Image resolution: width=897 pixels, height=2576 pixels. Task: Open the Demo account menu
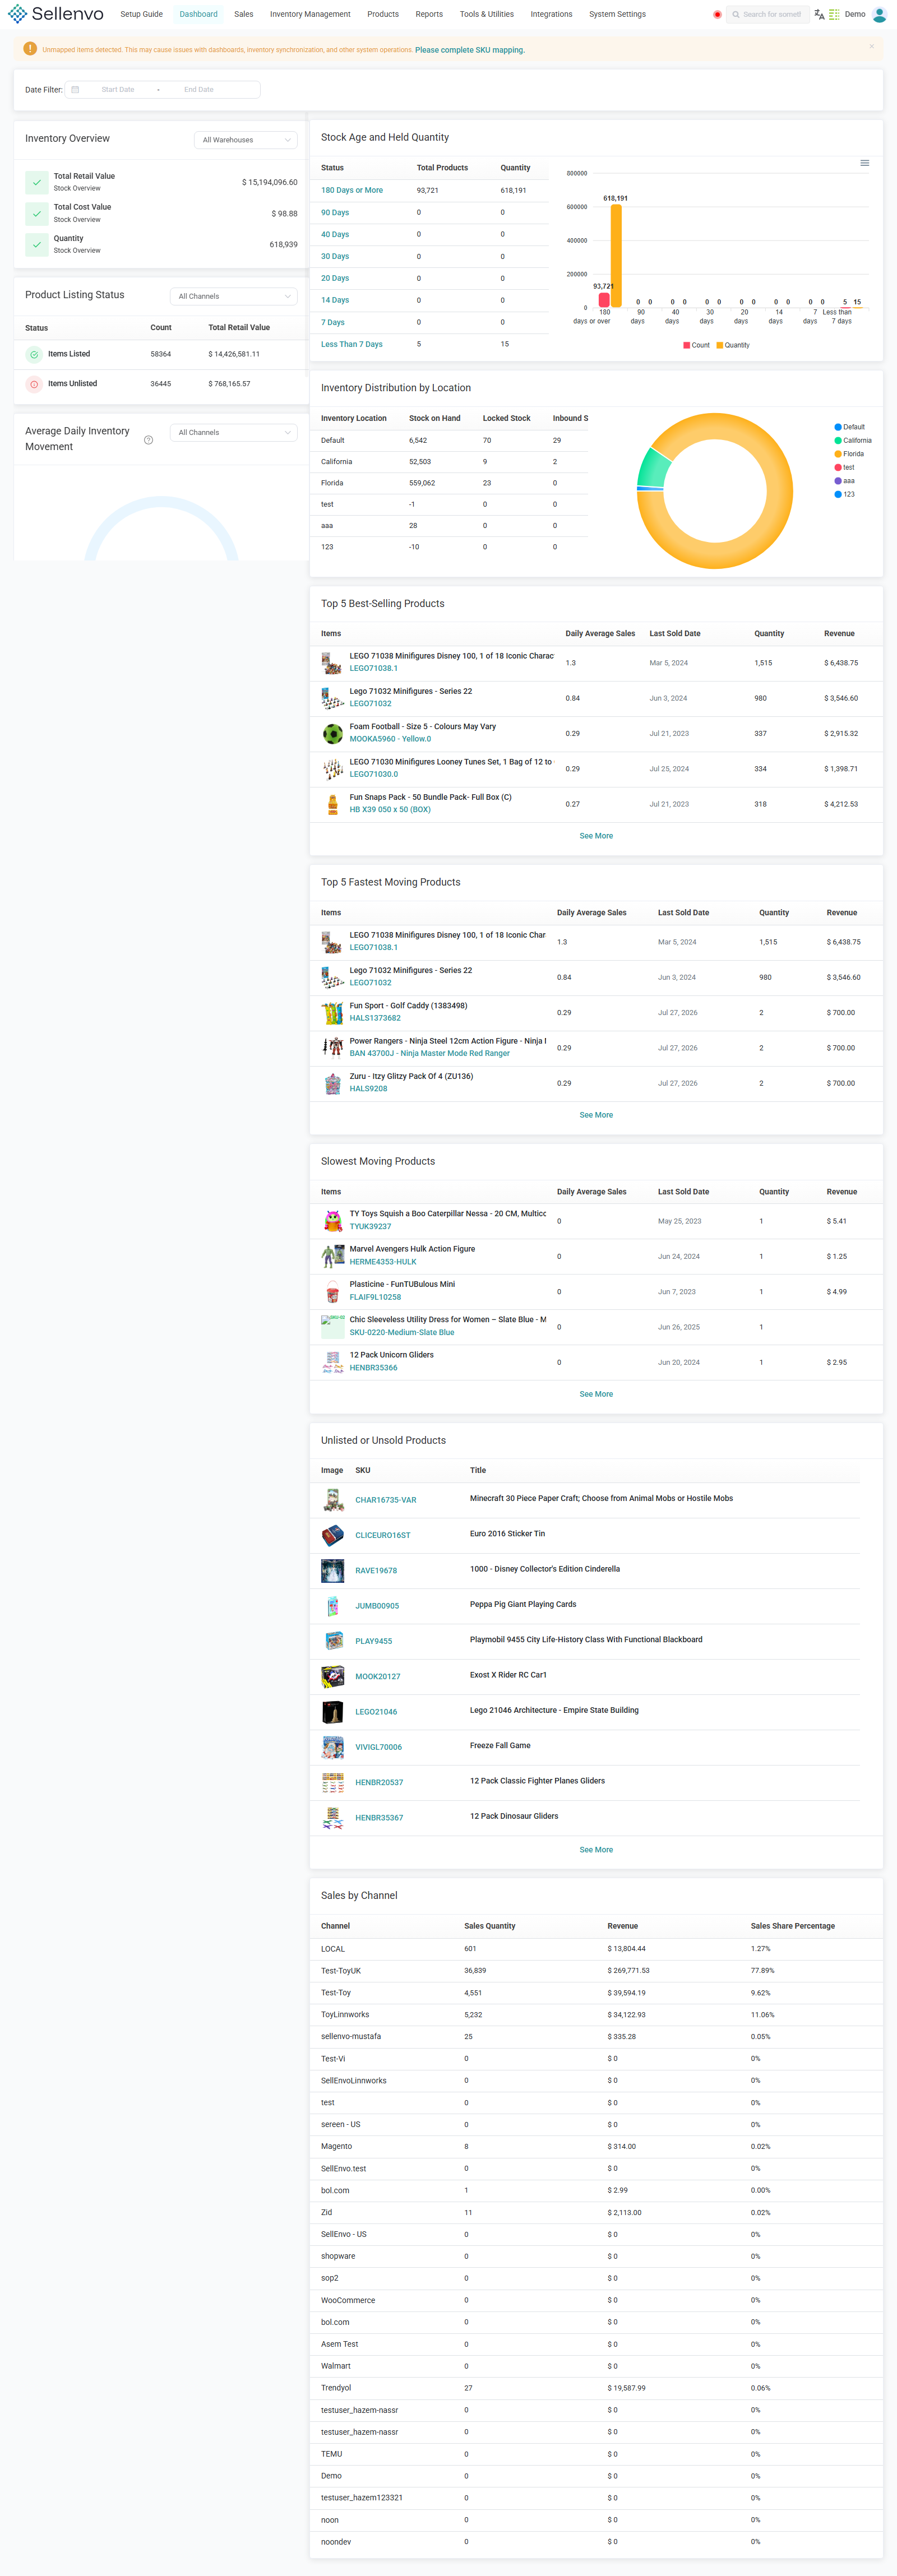[x=855, y=14]
